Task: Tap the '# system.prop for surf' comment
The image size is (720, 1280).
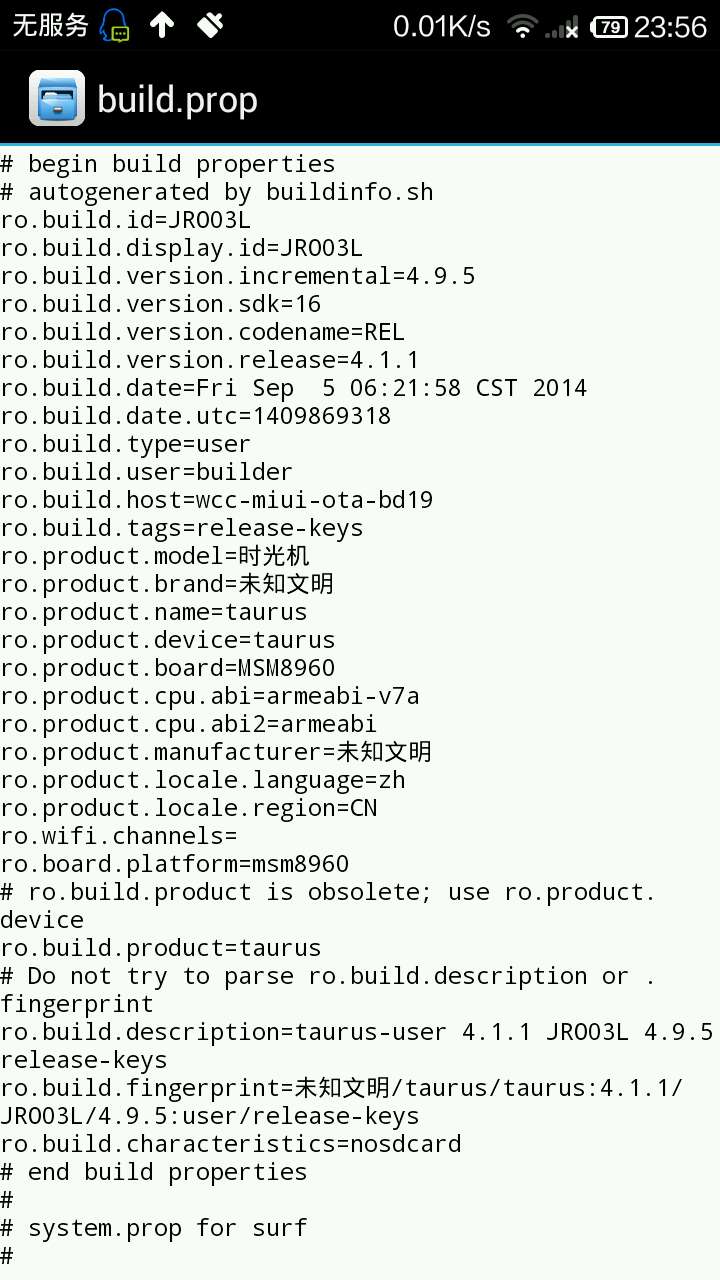Action: [x=153, y=1228]
